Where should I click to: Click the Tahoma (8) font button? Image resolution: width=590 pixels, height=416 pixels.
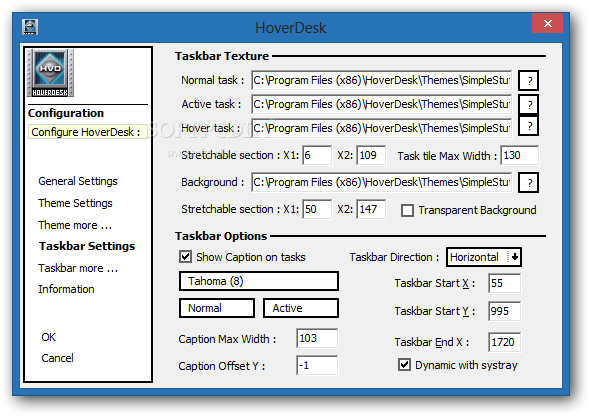pyautogui.click(x=259, y=281)
